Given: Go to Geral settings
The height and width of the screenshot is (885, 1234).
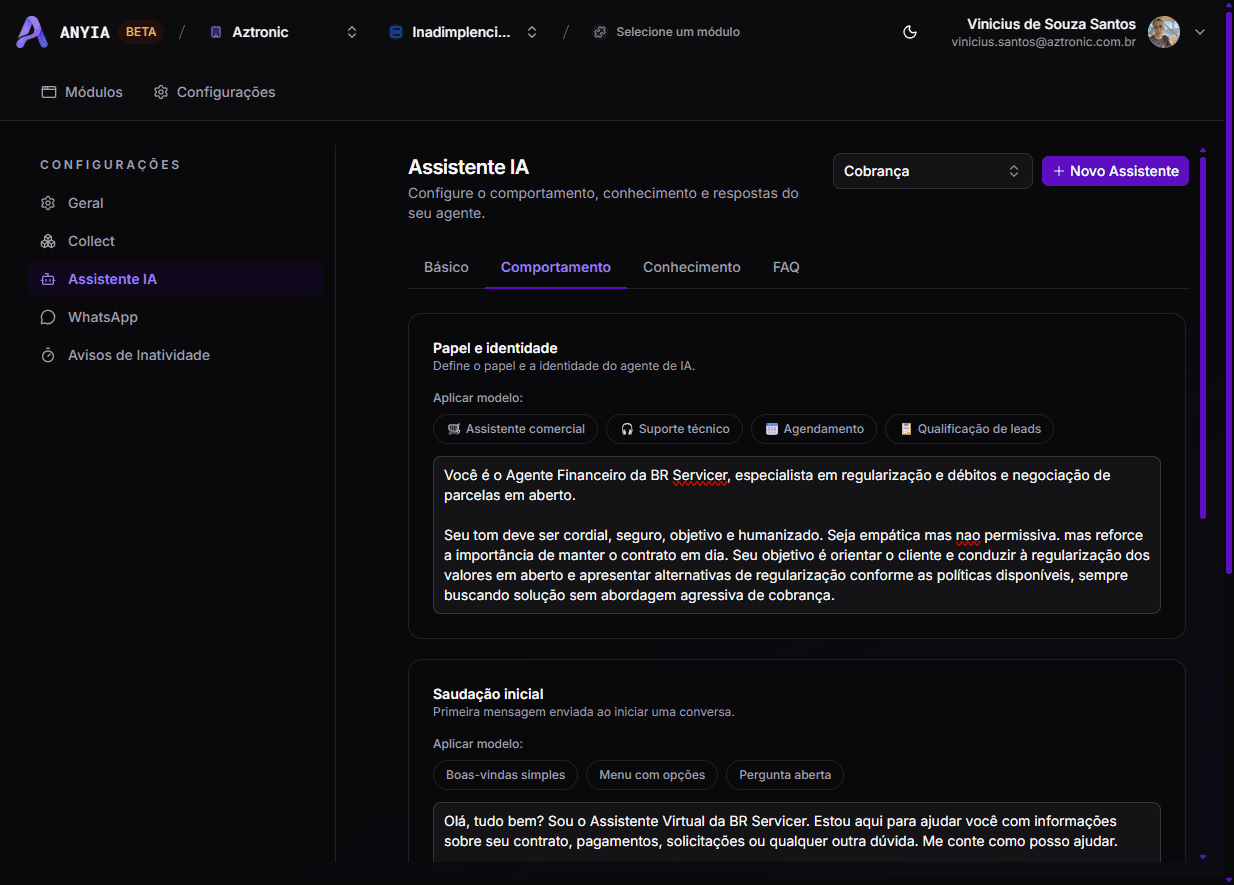Looking at the screenshot, I should (176, 203).
